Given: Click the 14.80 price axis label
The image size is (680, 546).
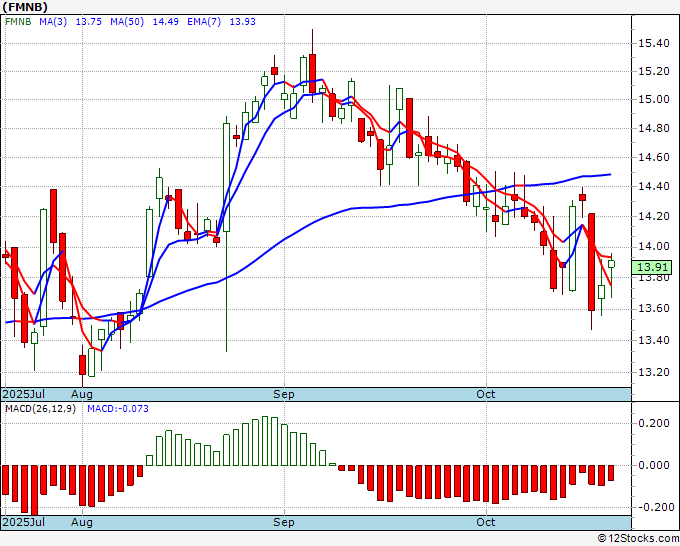Looking at the screenshot, I should pos(654,129).
